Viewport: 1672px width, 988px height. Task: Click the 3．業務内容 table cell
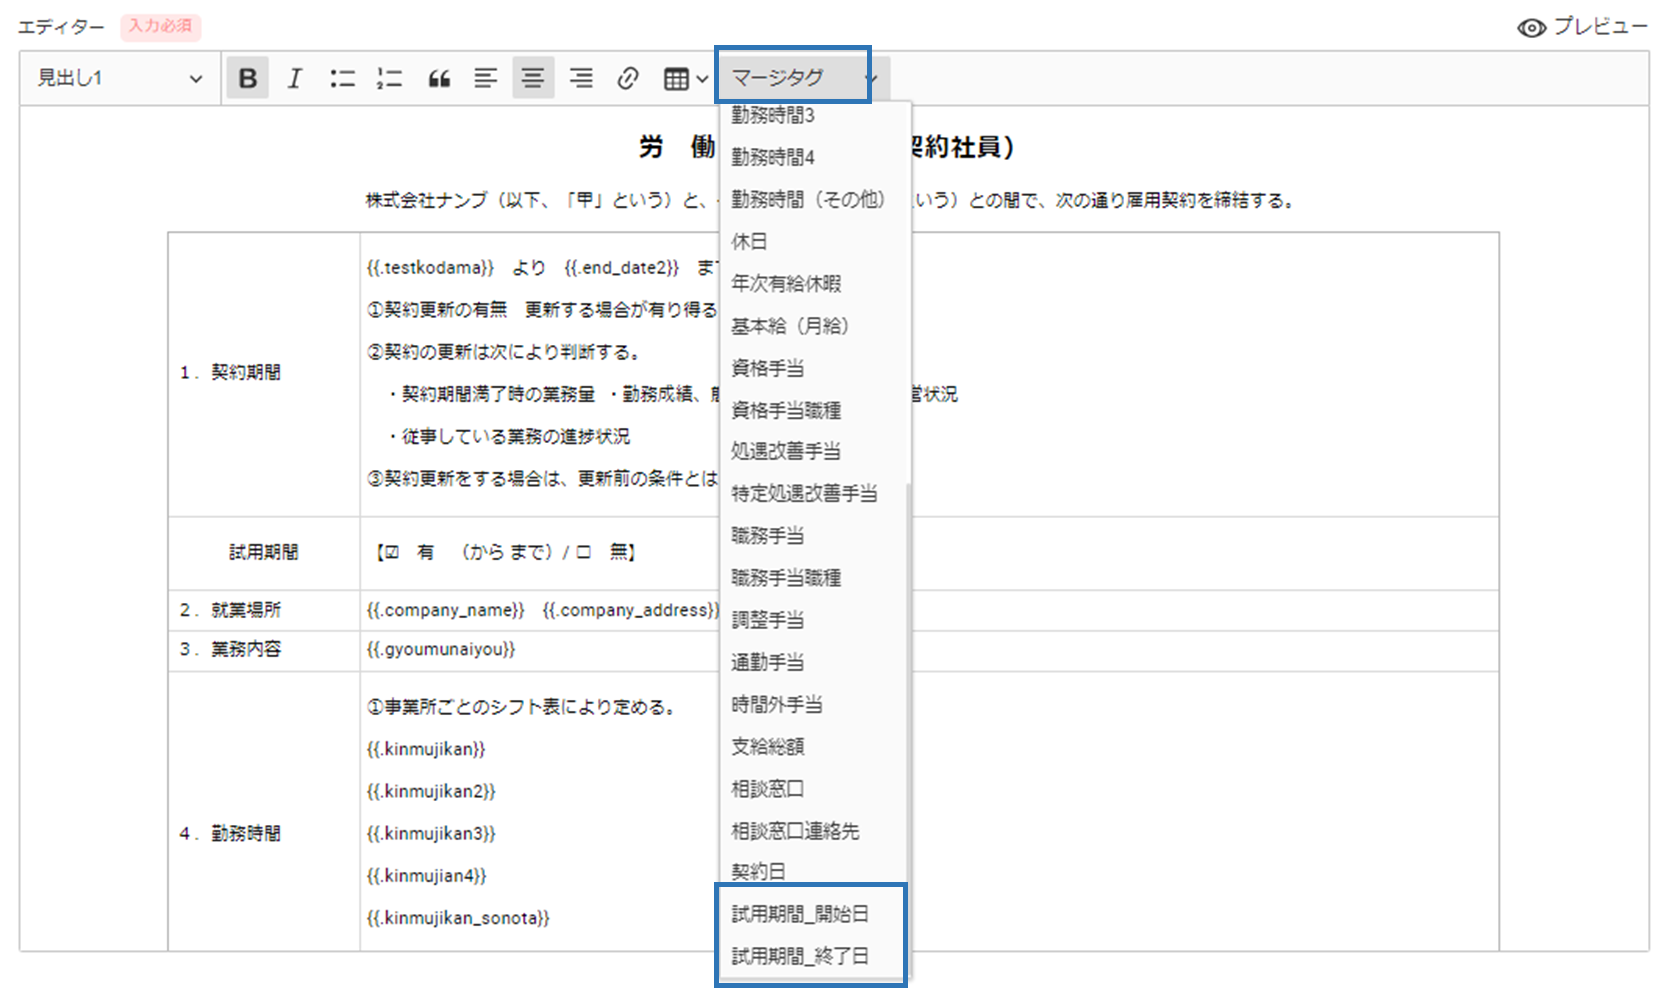click(264, 649)
